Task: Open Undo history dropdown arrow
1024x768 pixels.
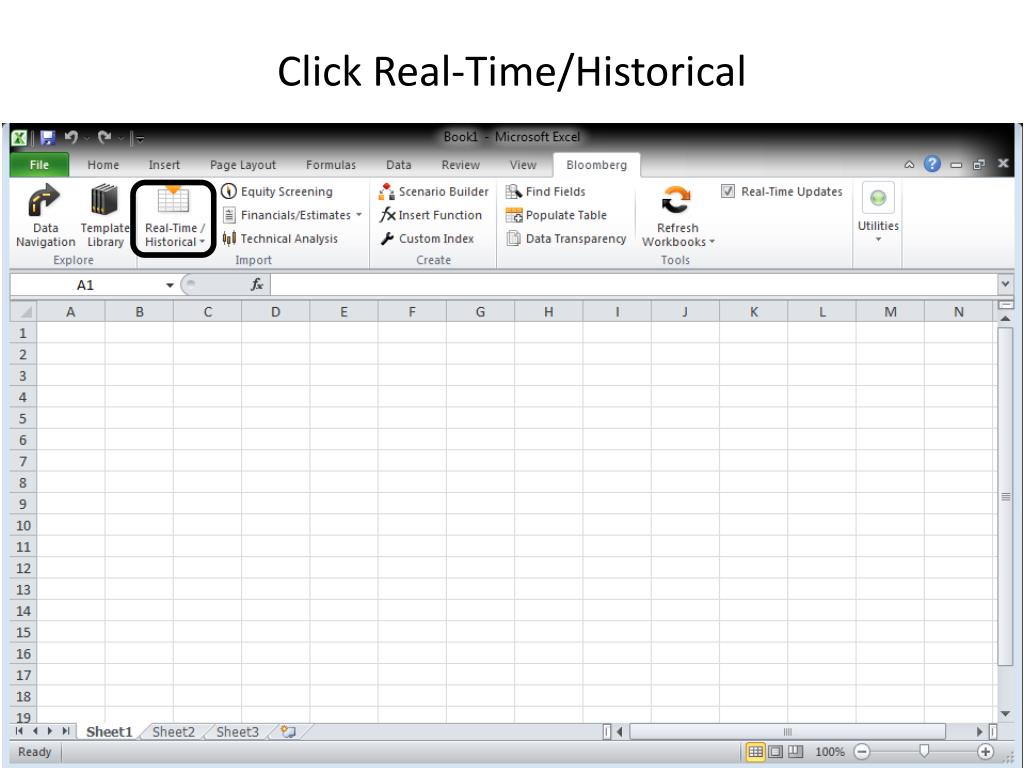Action: [x=86, y=138]
